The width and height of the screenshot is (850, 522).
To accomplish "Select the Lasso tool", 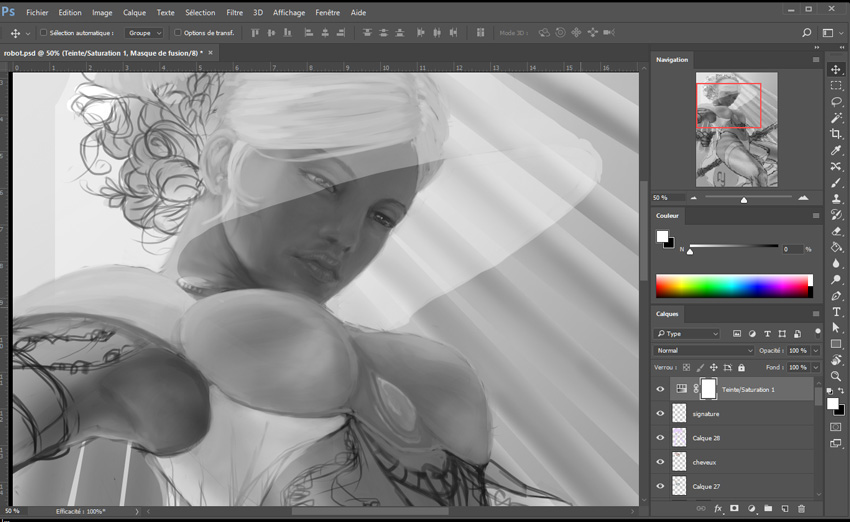I will tap(836, 101).
